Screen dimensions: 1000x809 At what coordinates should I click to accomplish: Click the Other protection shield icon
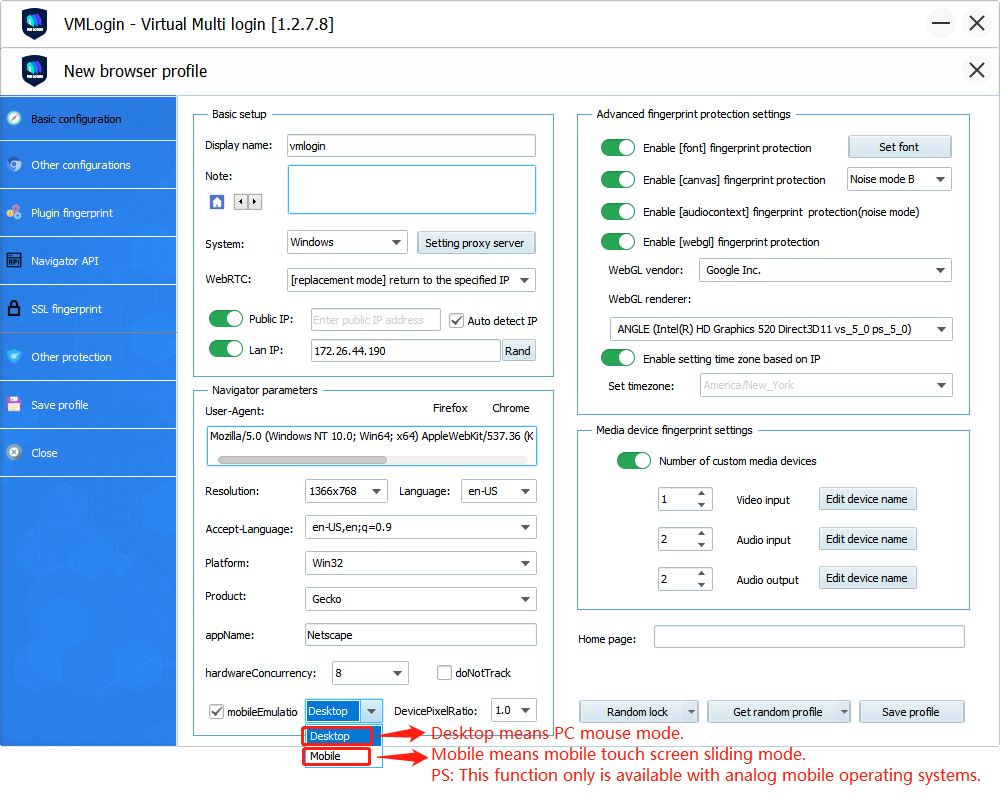click(x=14, y=357)
